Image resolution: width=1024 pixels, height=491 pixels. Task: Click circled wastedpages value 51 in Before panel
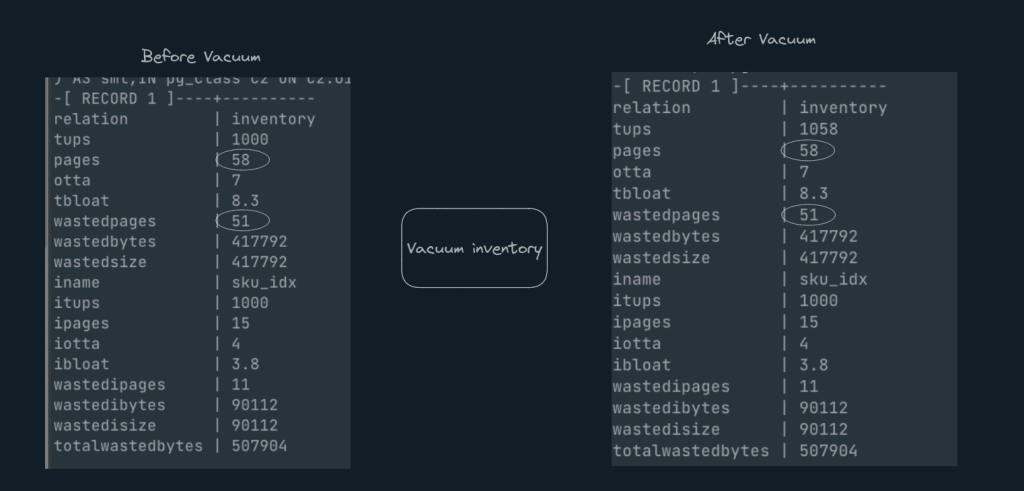243,221
